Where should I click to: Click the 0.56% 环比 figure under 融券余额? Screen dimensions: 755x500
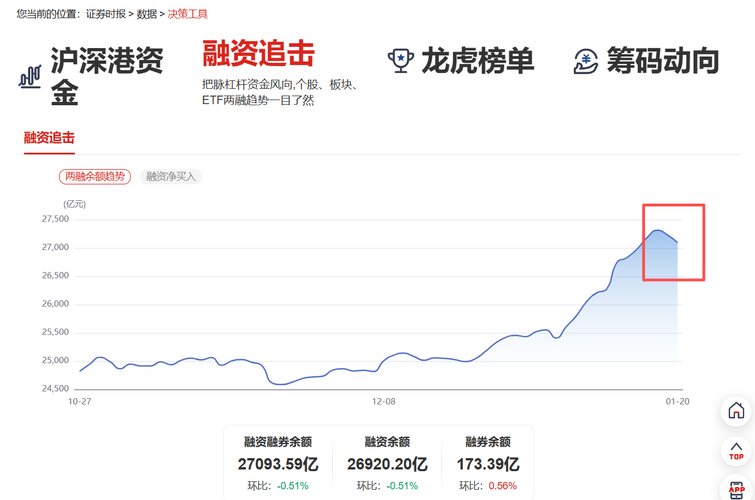tap(503, 486)
